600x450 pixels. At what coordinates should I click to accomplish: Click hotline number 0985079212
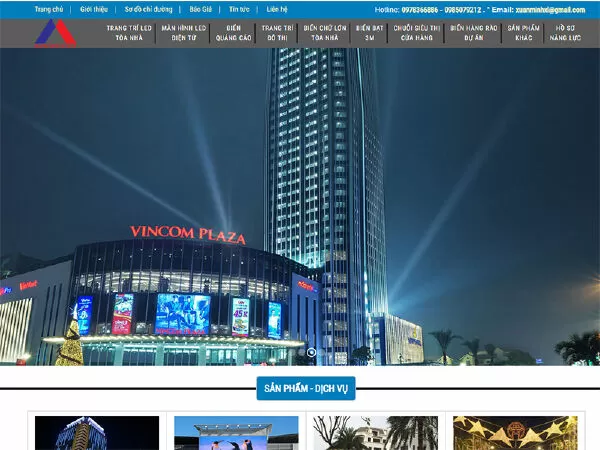[463, 10]
